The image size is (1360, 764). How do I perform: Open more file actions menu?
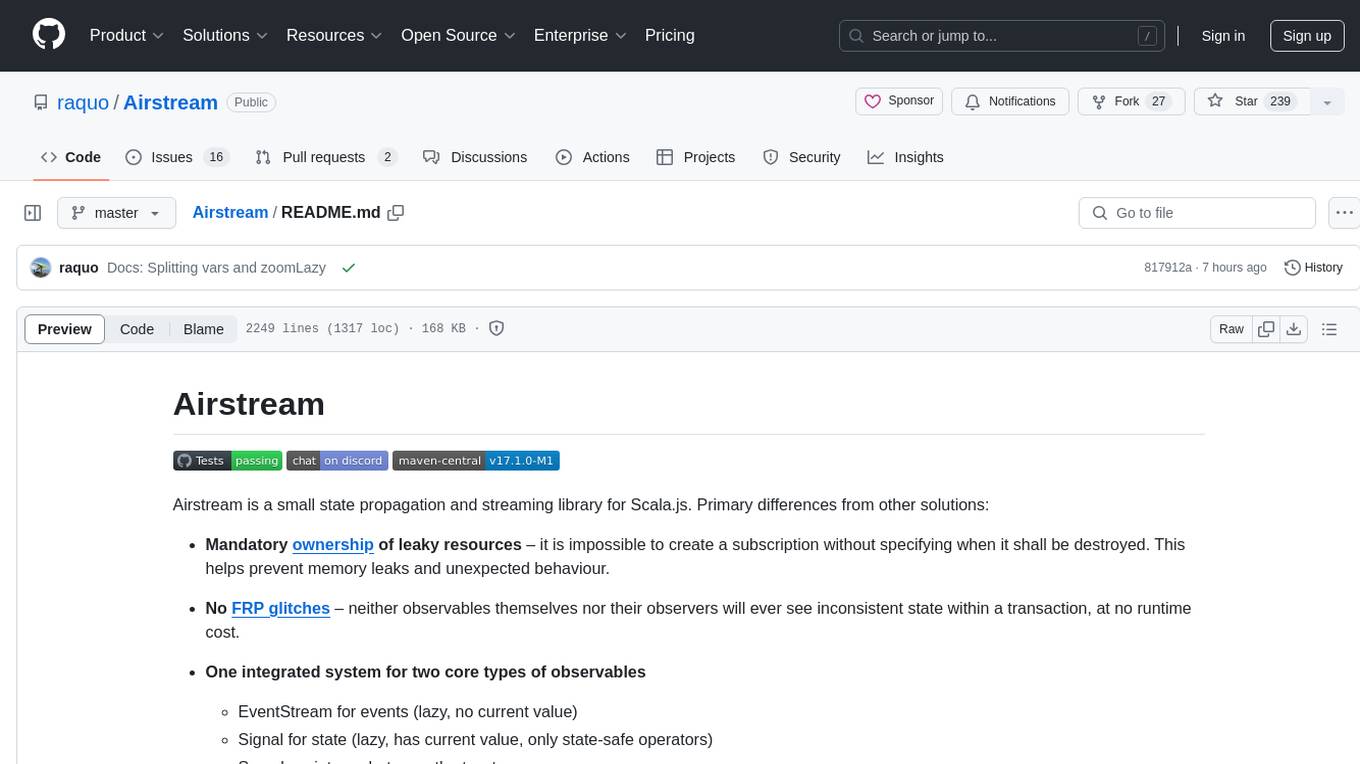pyautogui.click(x=1344, y=213)
